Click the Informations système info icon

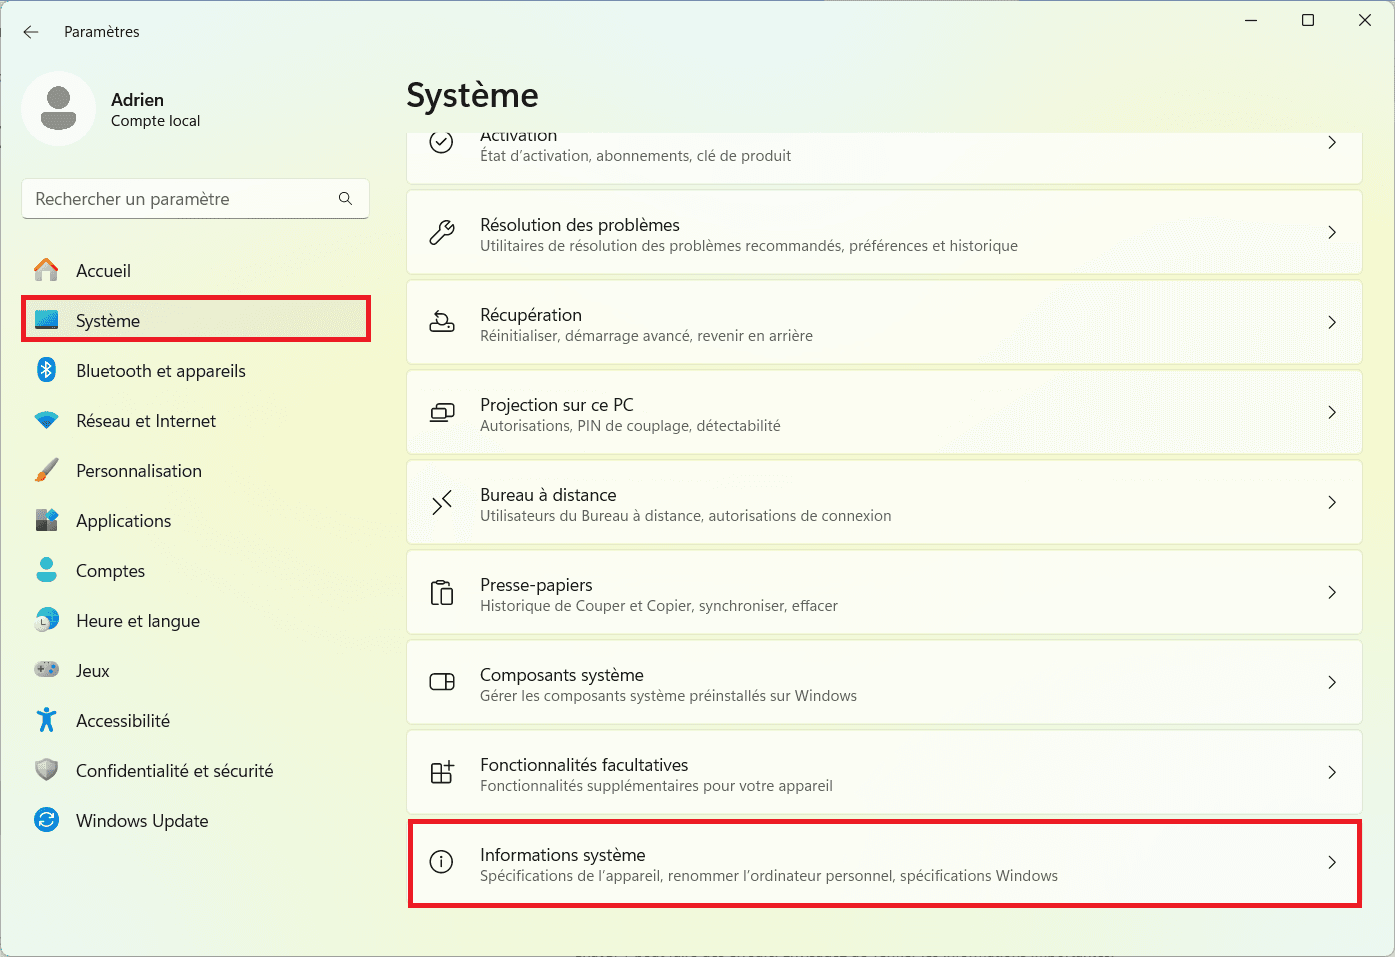[441, 861]
